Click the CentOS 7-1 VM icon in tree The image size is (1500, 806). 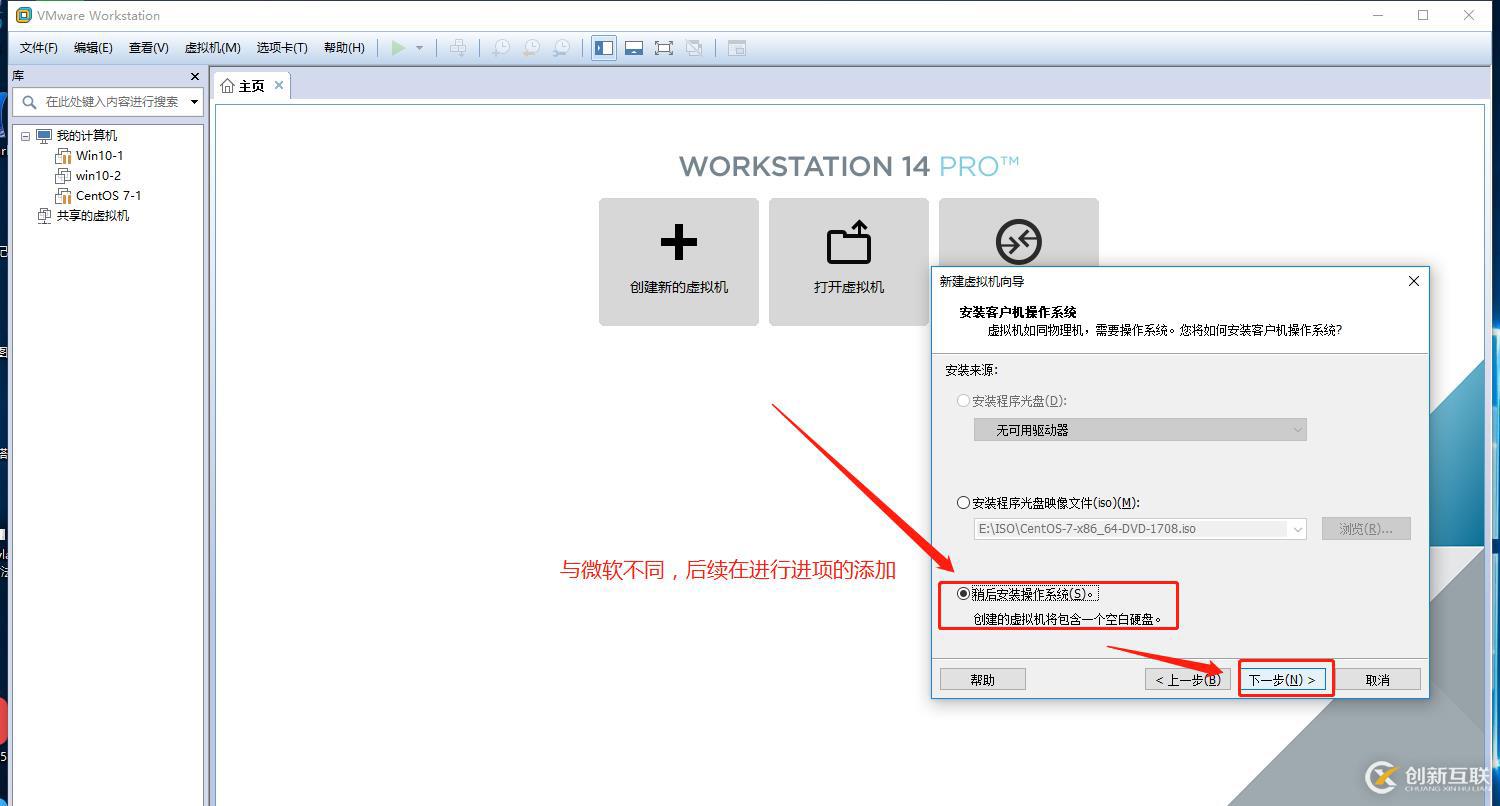[x=63, y=196]
